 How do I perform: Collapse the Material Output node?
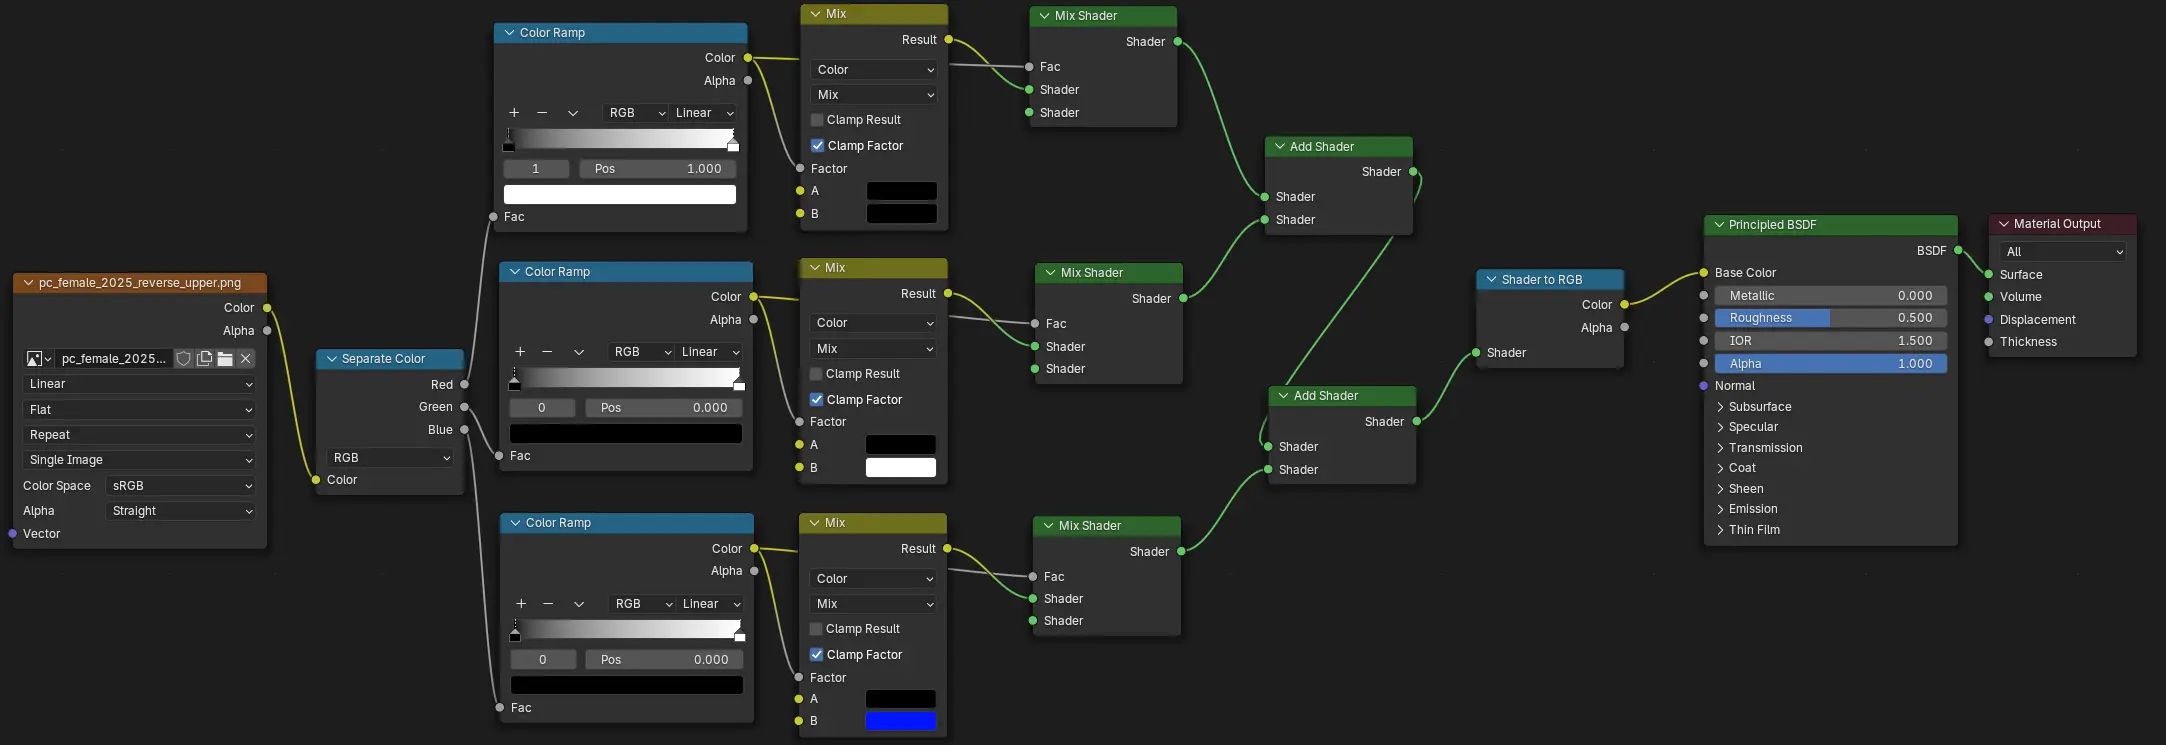(x=2004, y=224)
